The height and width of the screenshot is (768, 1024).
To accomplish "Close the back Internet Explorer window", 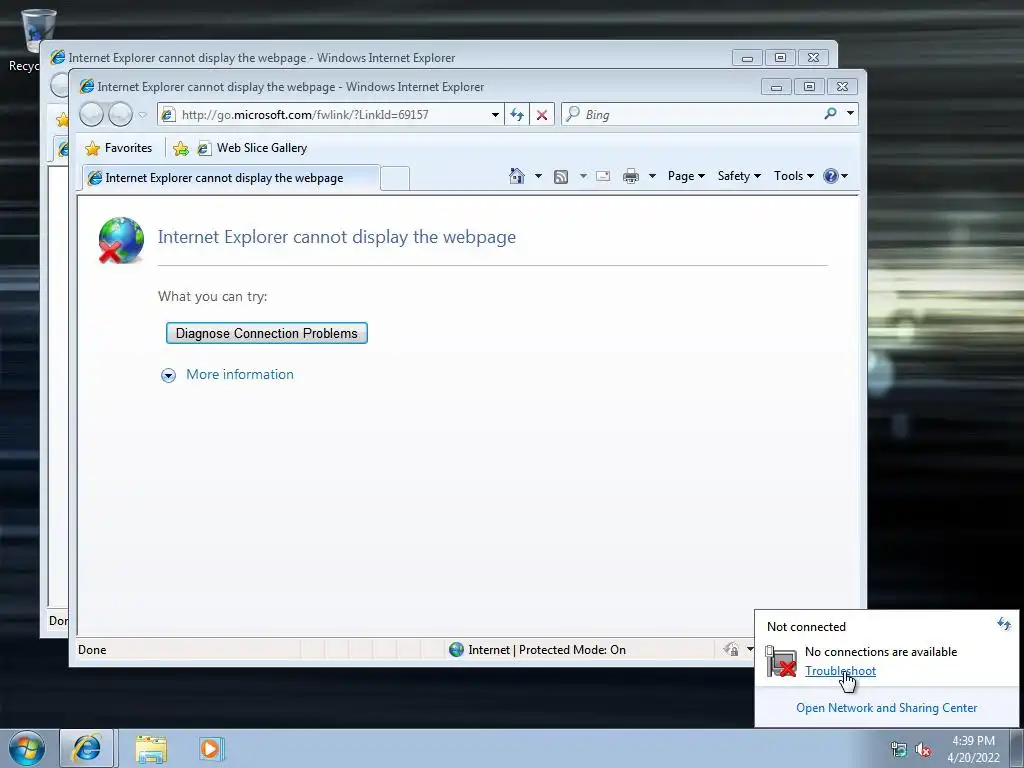I will [x=813, y=57].
